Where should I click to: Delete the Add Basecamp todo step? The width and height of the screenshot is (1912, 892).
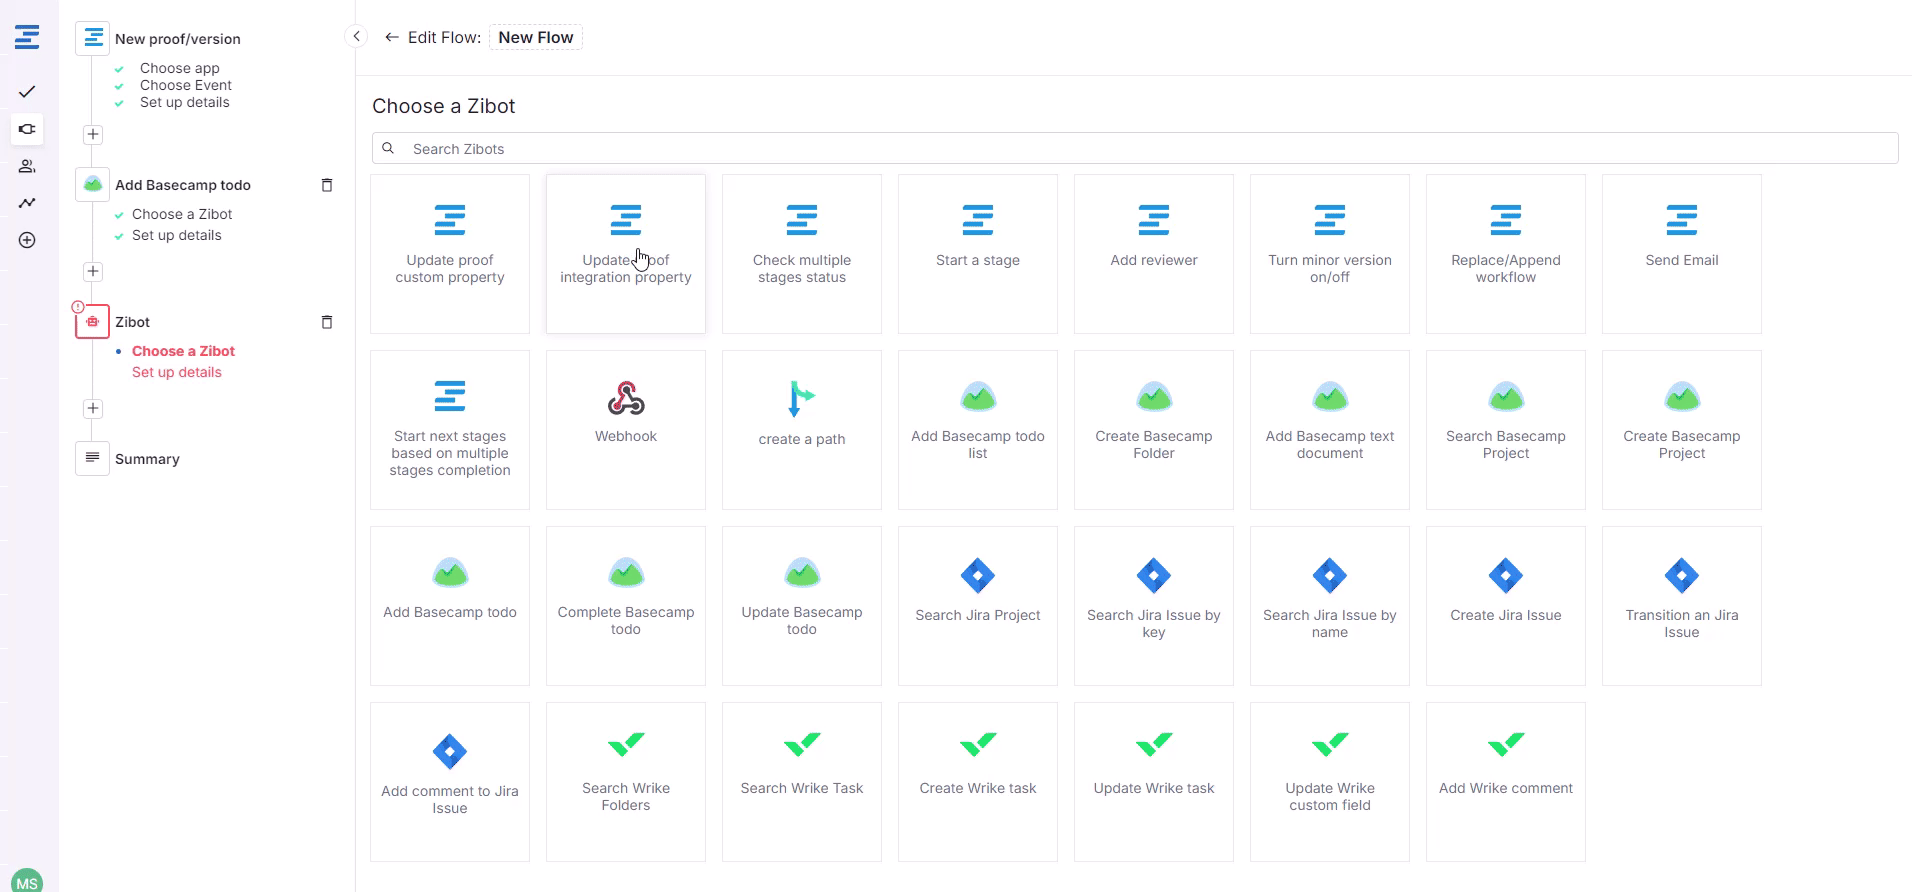pos(326,185)
